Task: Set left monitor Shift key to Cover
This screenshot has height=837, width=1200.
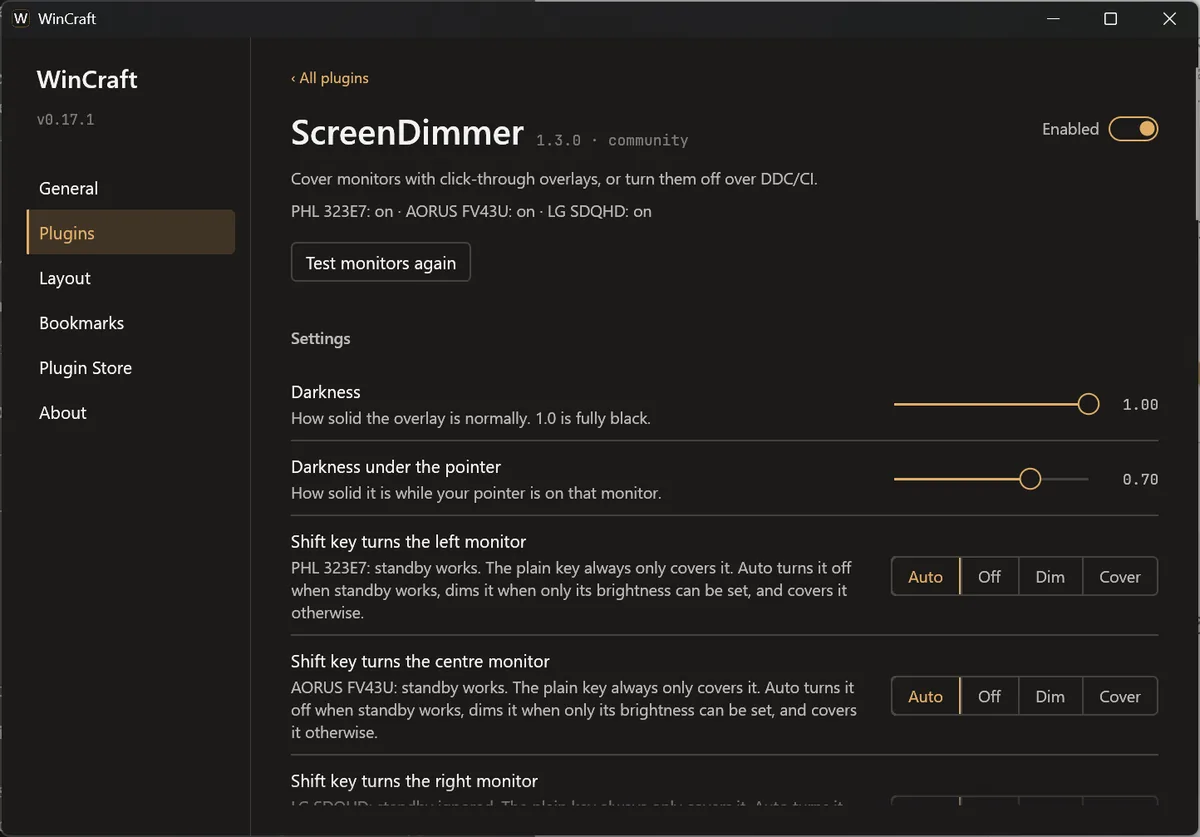Action: 1120,577
